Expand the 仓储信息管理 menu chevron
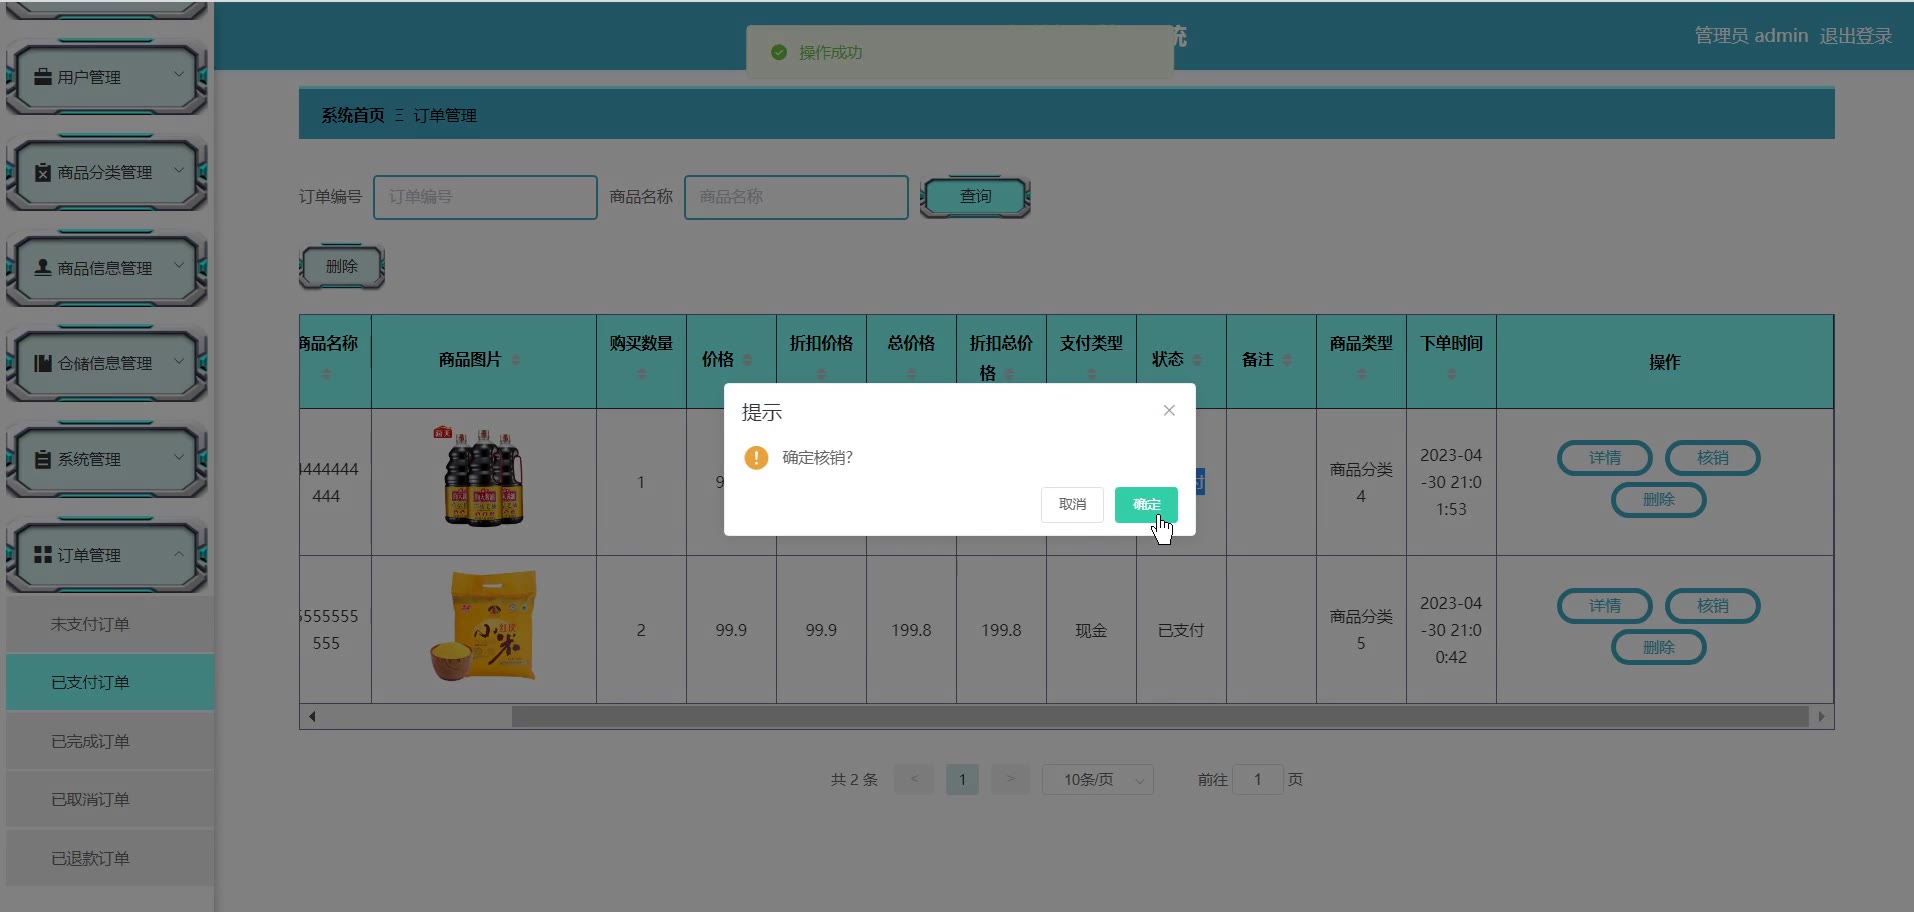 tap(179, 361)
